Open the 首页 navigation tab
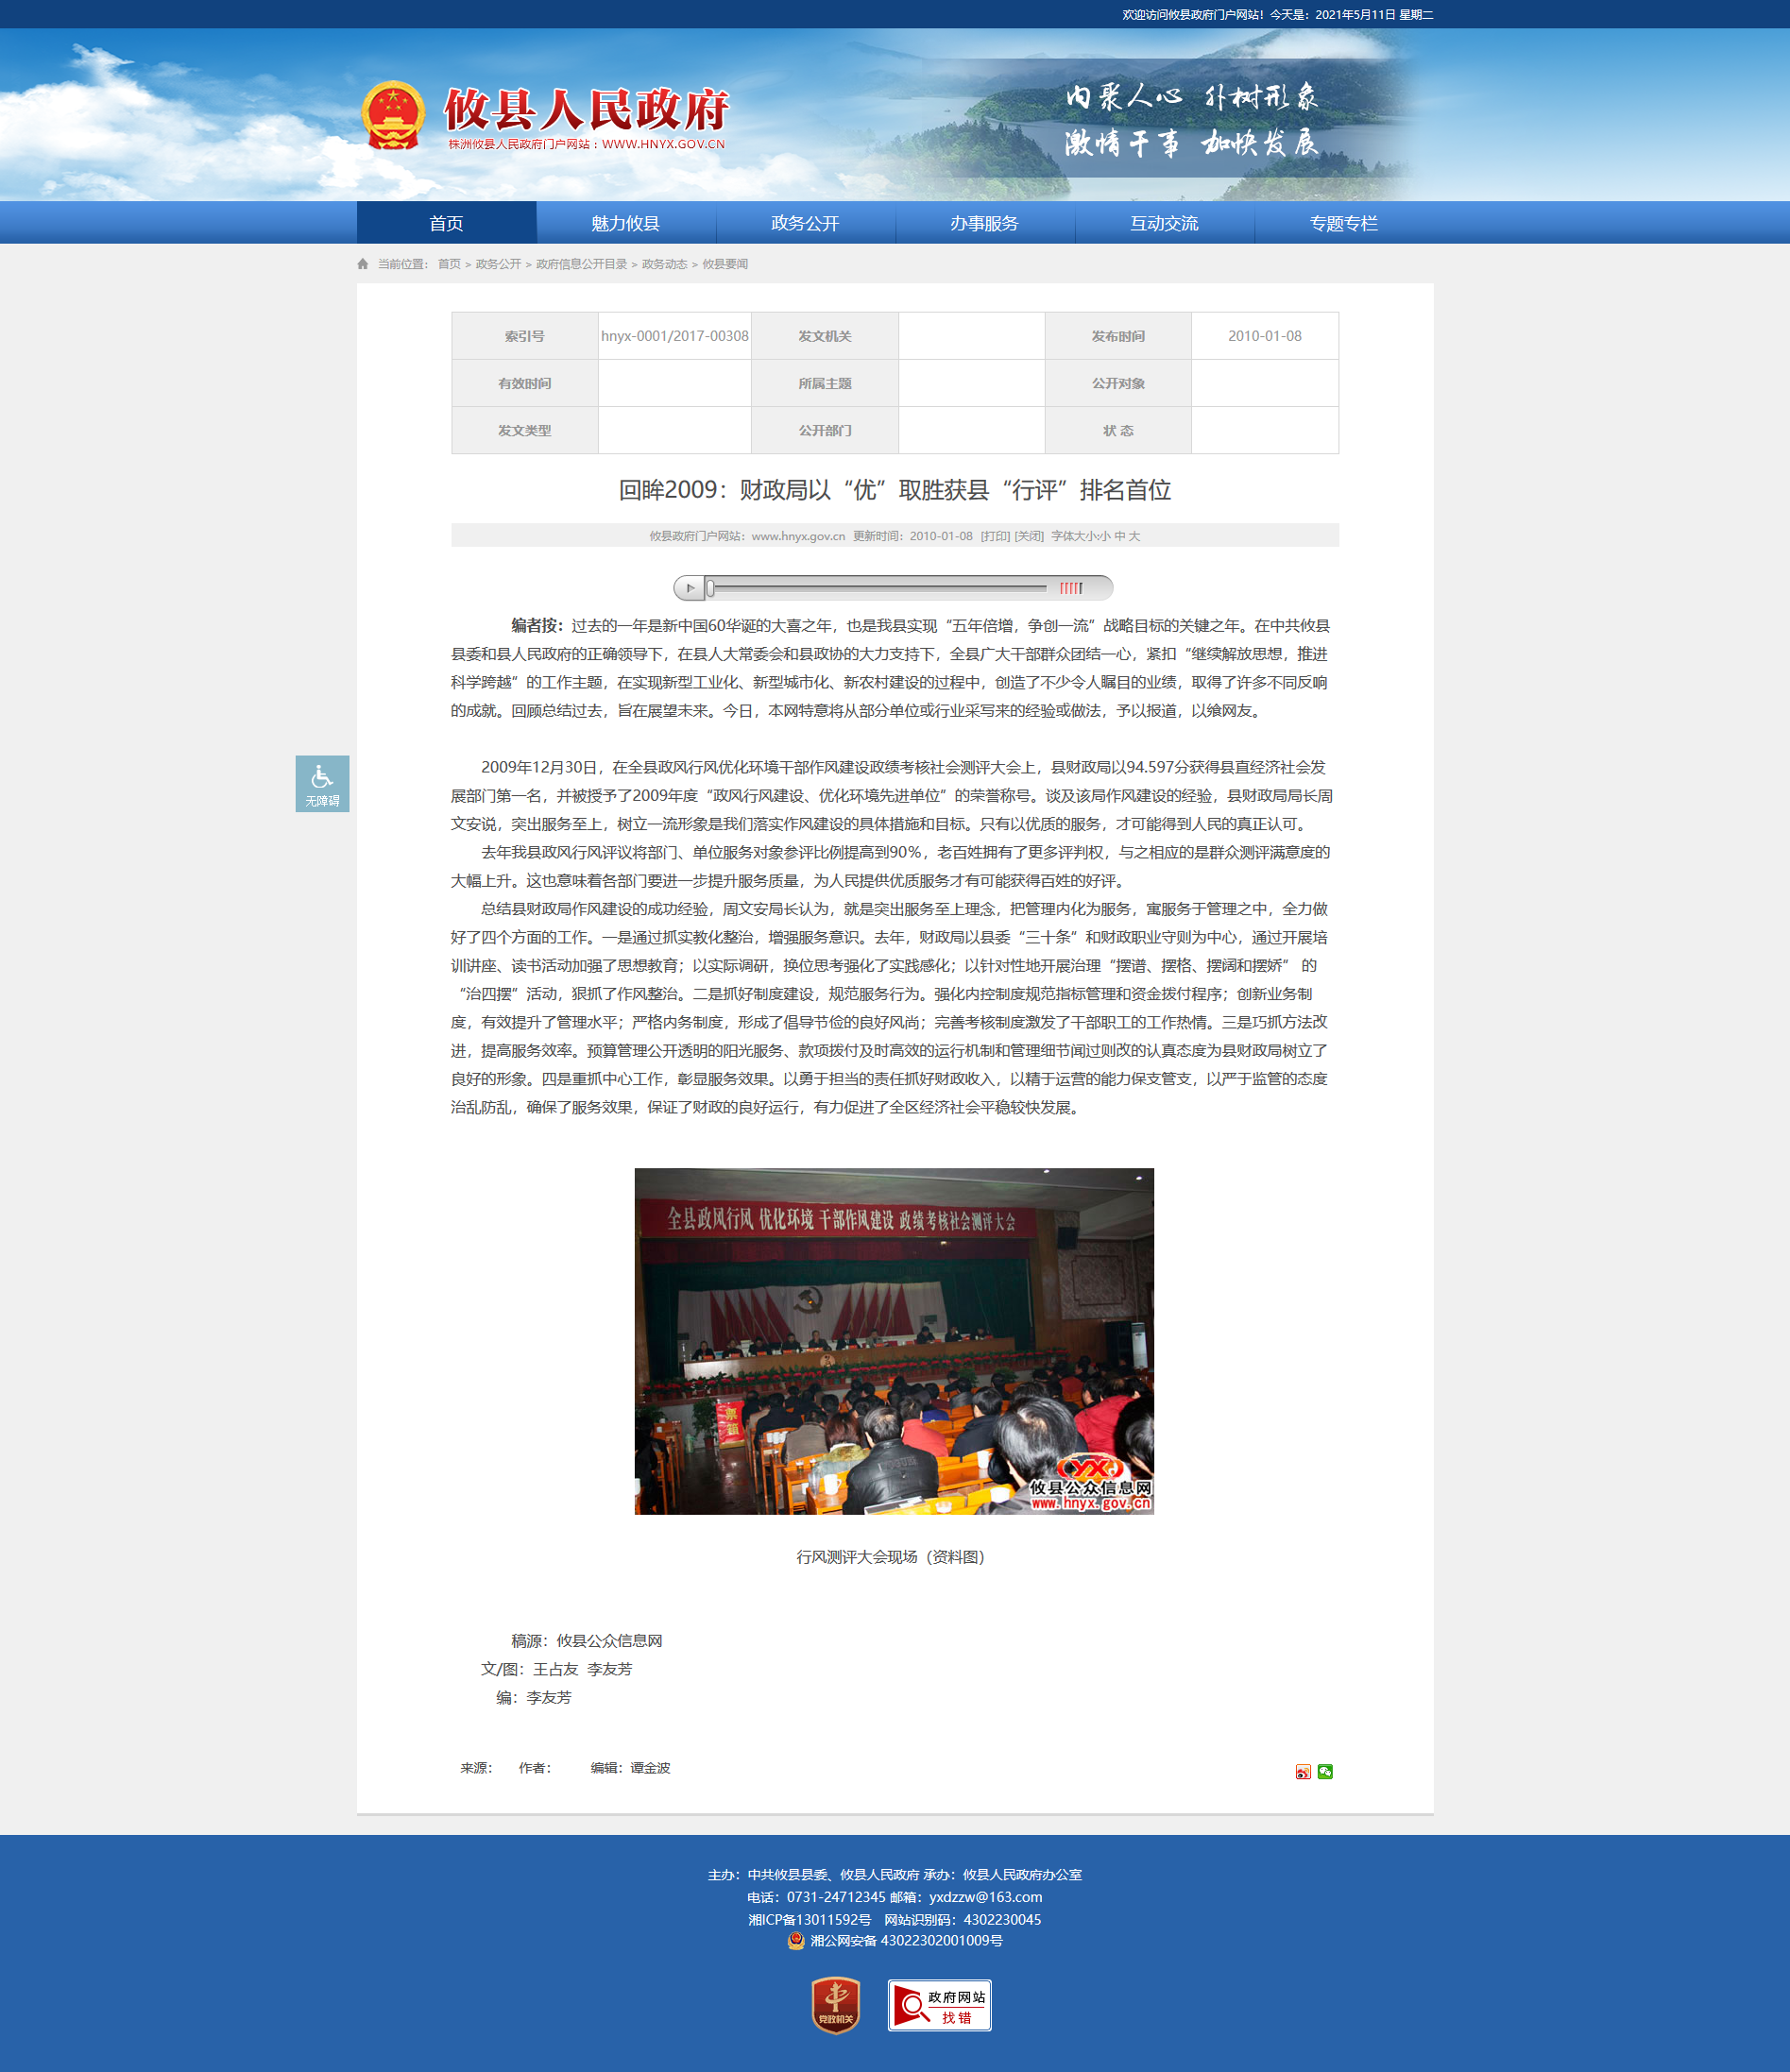This screenshot has width=1790, height=2072. pyautogui.click(x=446, y=223)
